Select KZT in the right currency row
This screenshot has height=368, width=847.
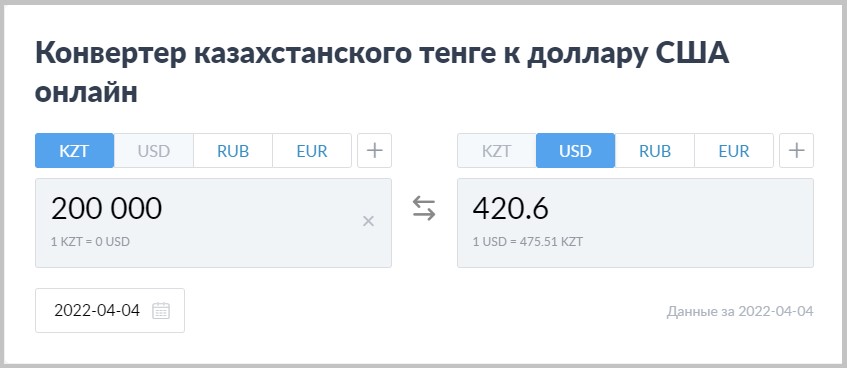[496, 150]
